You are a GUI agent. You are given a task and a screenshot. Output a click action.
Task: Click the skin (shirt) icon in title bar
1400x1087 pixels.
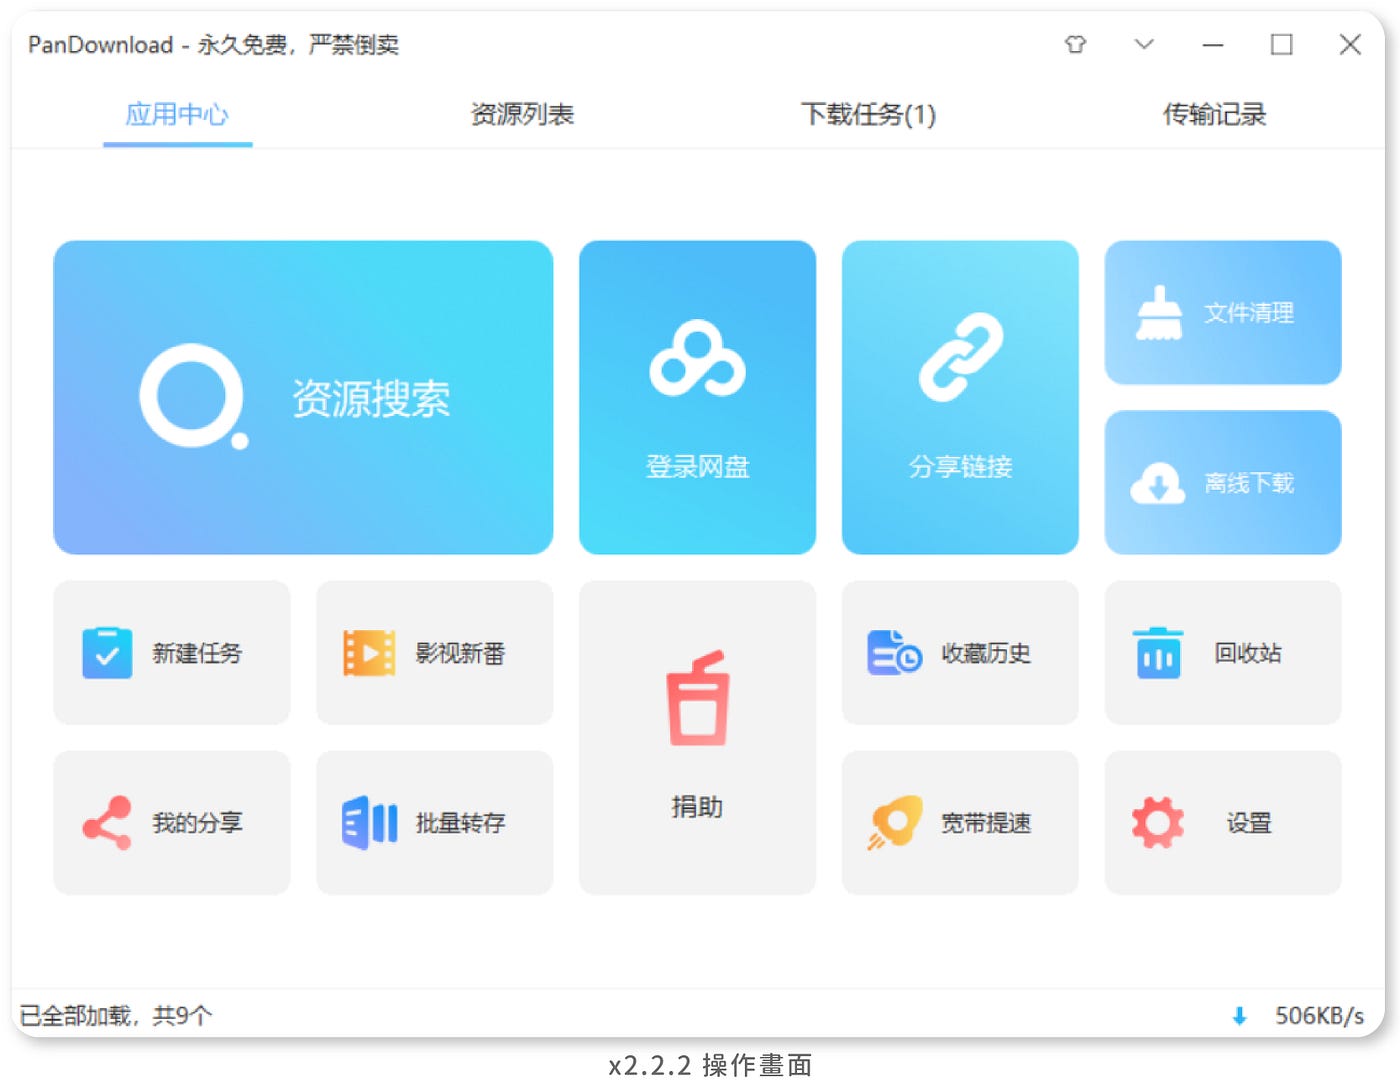tap(1075, 44)
